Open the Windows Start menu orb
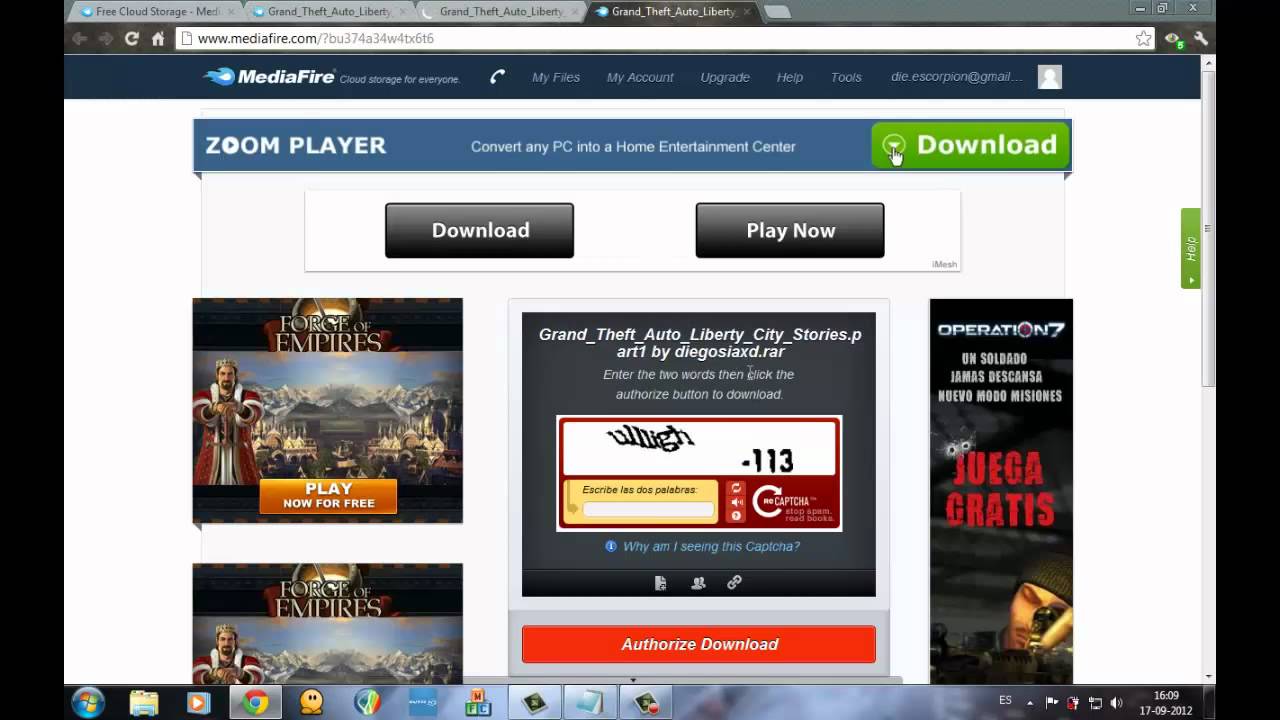 [x=87, y=702]
